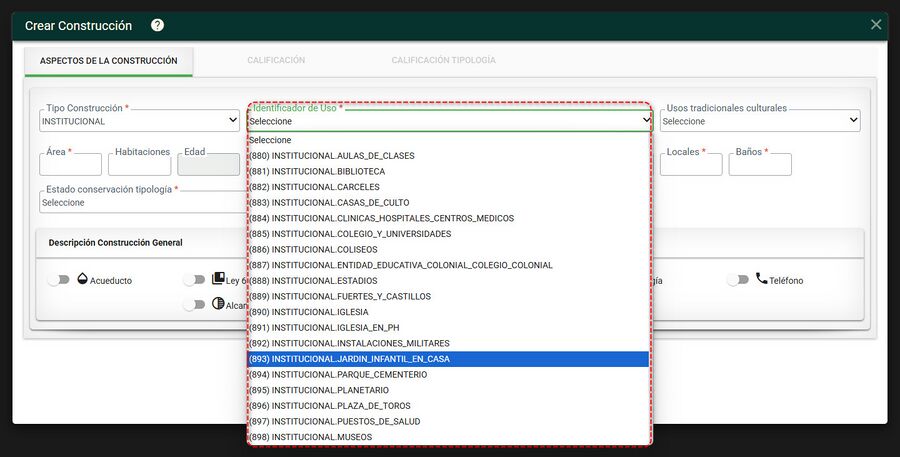Select option (888) ESTADIOS
The image size is (900, 457).
pos(448,281)
